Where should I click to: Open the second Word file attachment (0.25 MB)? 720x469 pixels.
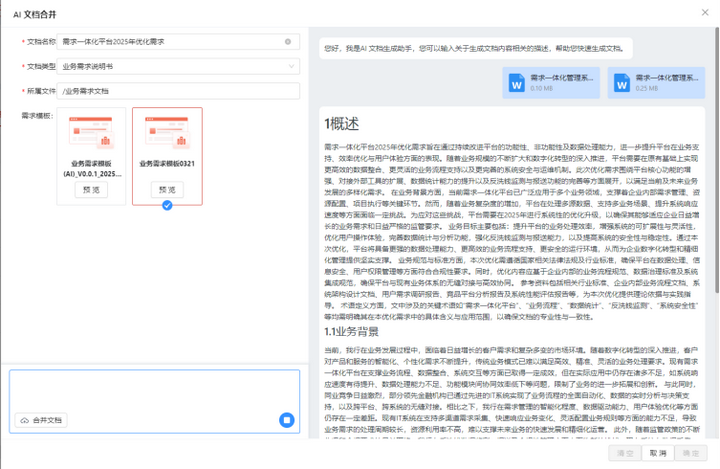click(x=656, y=83)
